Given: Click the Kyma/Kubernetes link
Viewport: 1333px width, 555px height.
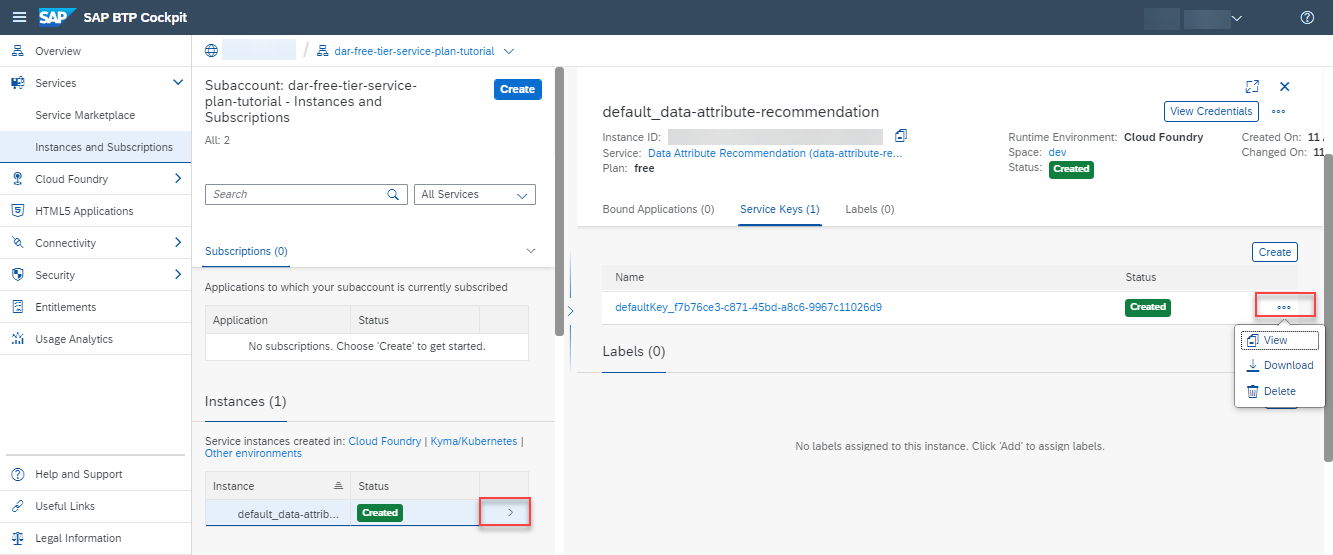Looking at the screenshot, I should (474, 441).
